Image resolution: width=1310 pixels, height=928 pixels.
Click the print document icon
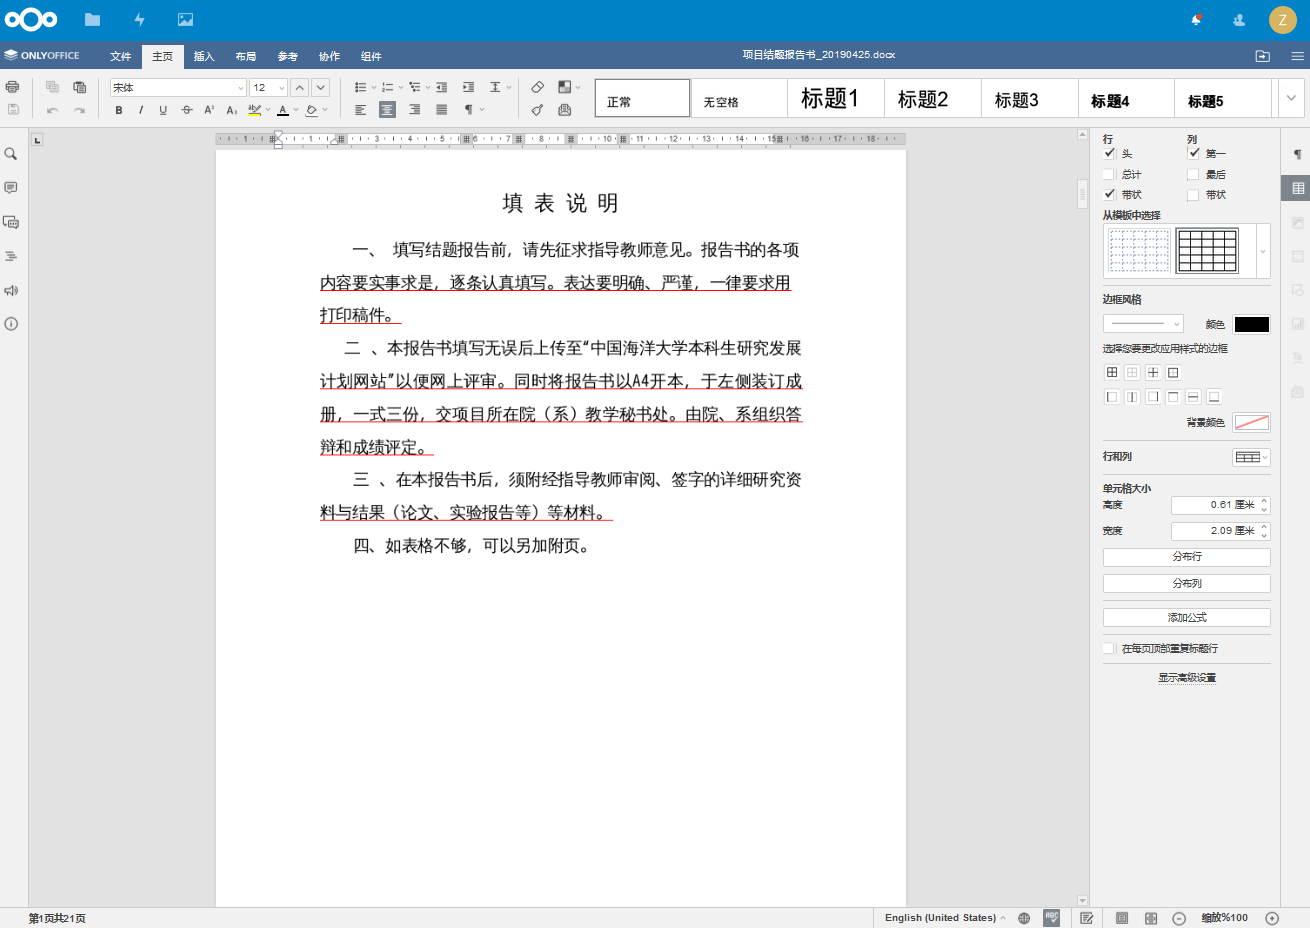point(13,87)
